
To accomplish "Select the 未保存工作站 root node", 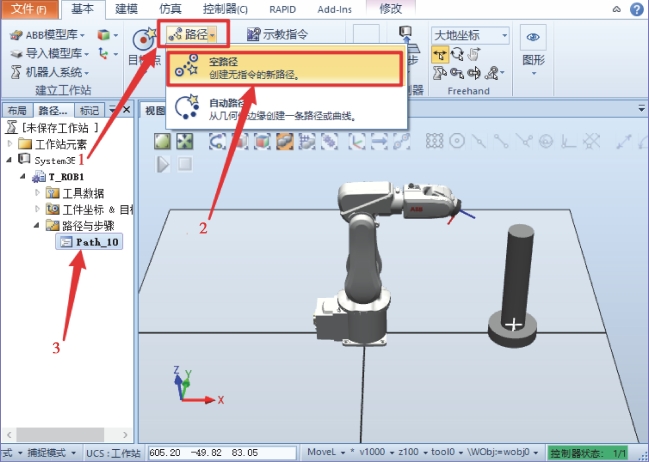I will (x=54, y=128).
